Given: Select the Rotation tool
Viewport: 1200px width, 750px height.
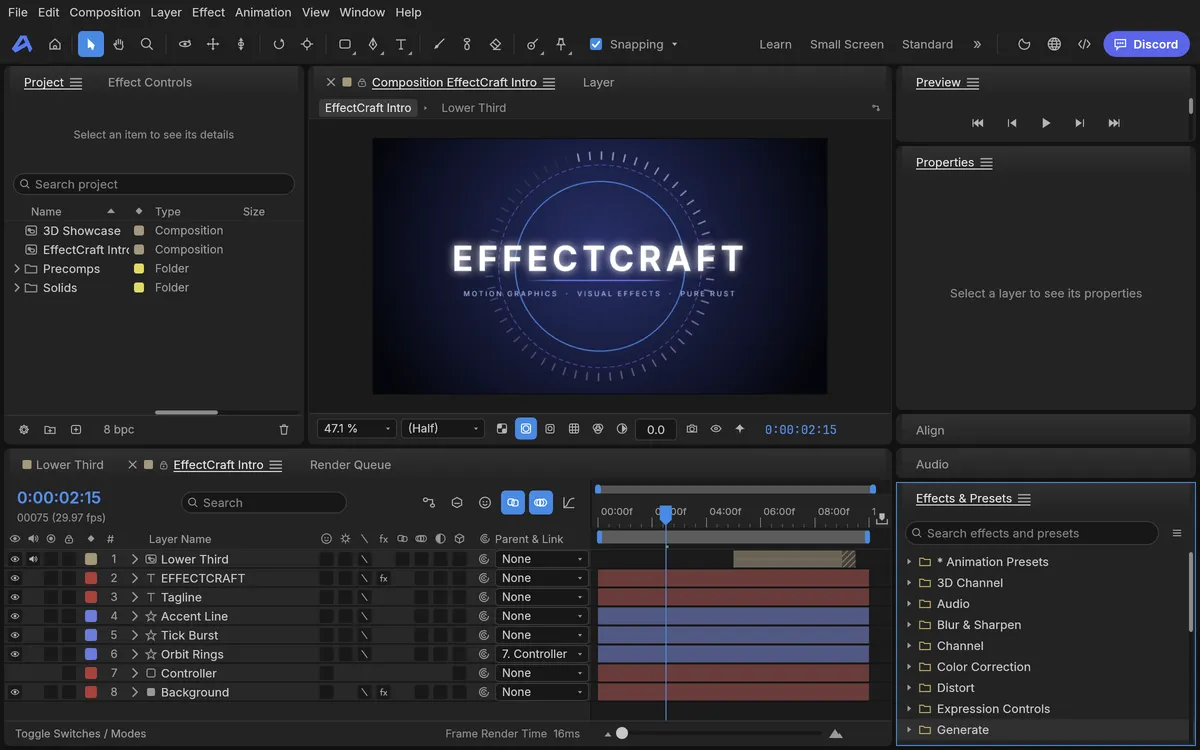Looking at the screenshot, I should pyautogui.click(x=279, y=44).
